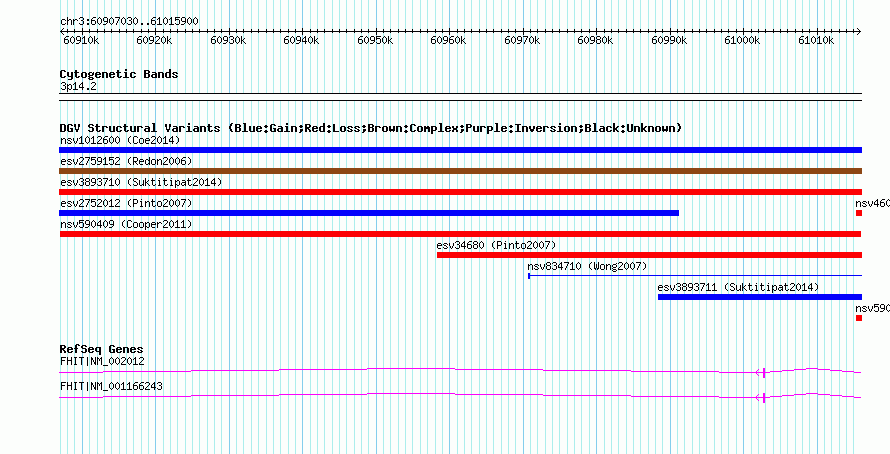Open the nsv590409 (Cooper2011) label

(x=126, y=224)
